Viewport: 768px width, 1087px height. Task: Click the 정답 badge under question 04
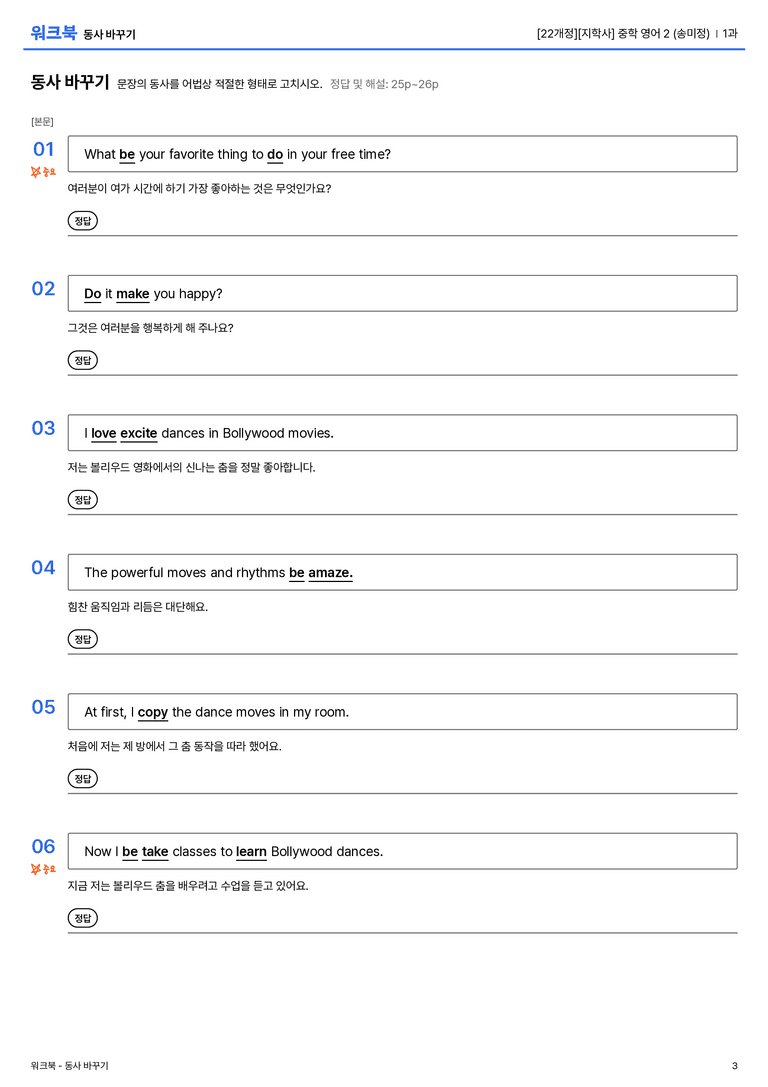coord(82,638)
